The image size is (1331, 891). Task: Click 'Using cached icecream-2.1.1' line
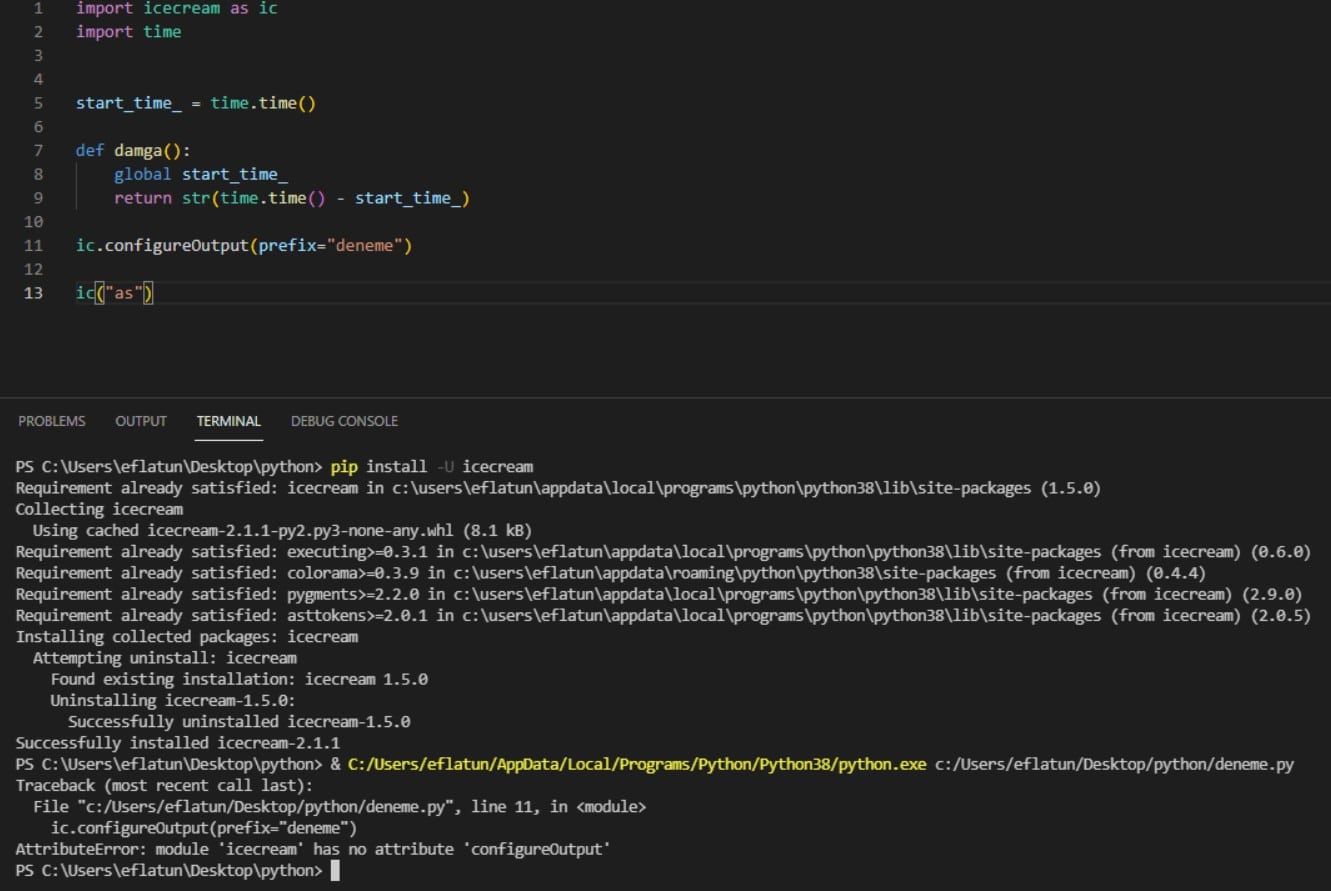(x=283, y=531)
